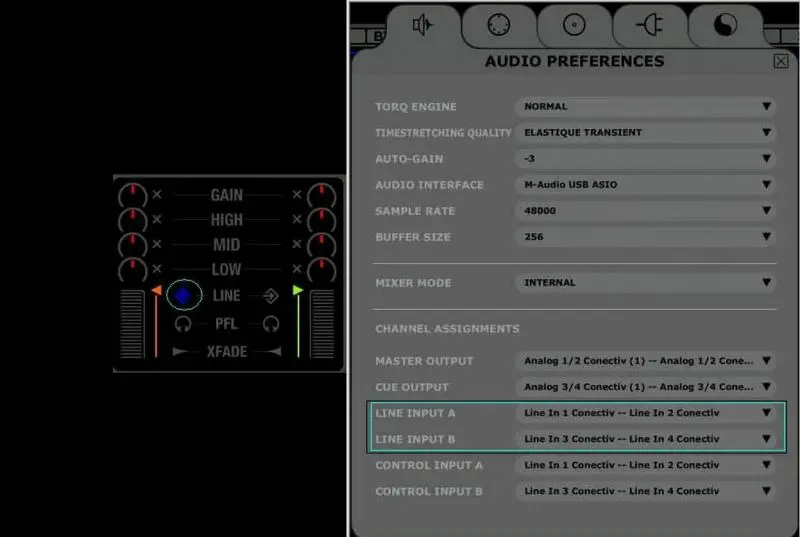Open the MIDI preferences tab
The image size is (800, 537).
498,25
